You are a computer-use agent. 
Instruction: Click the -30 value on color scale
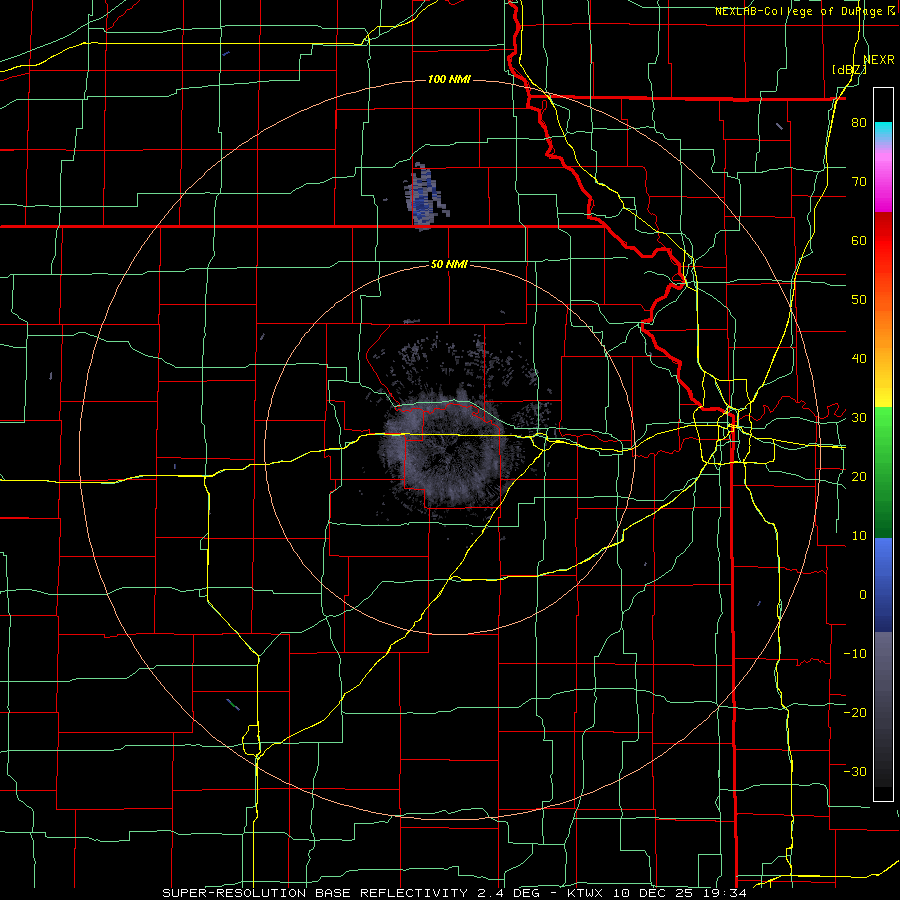tap(855, 771)
